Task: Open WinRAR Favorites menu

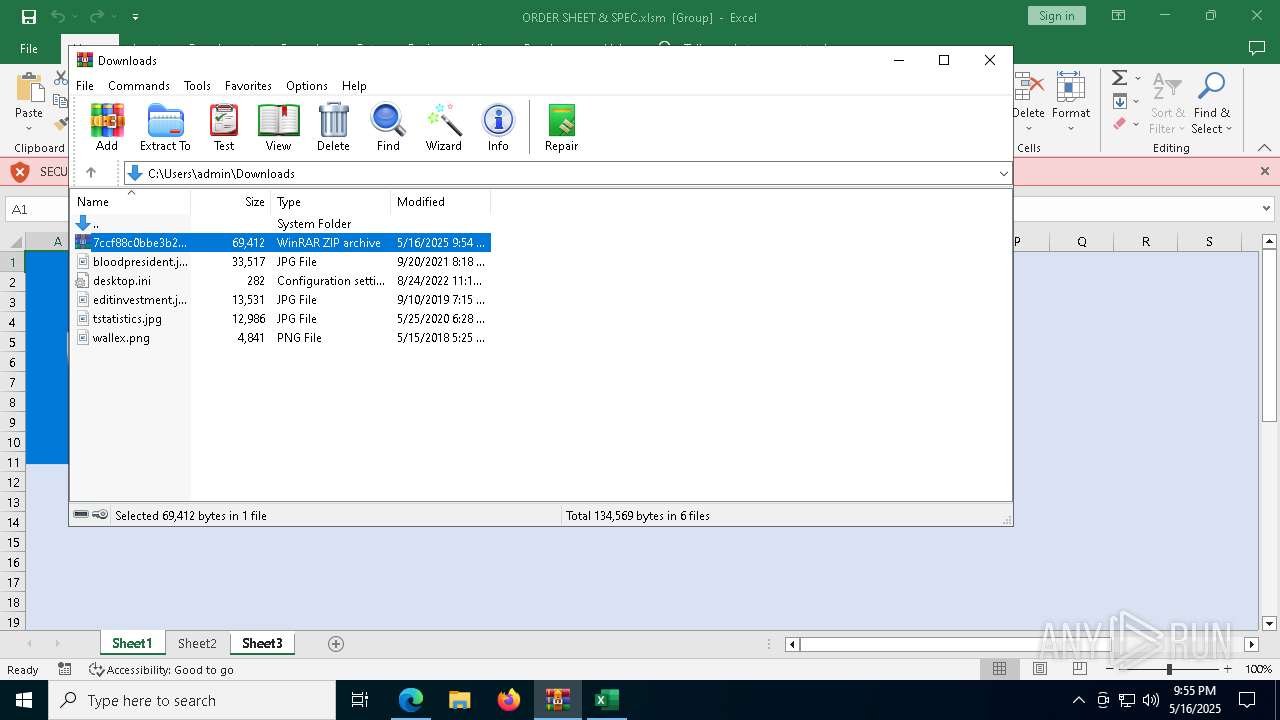Action: [x=248, y=86]
